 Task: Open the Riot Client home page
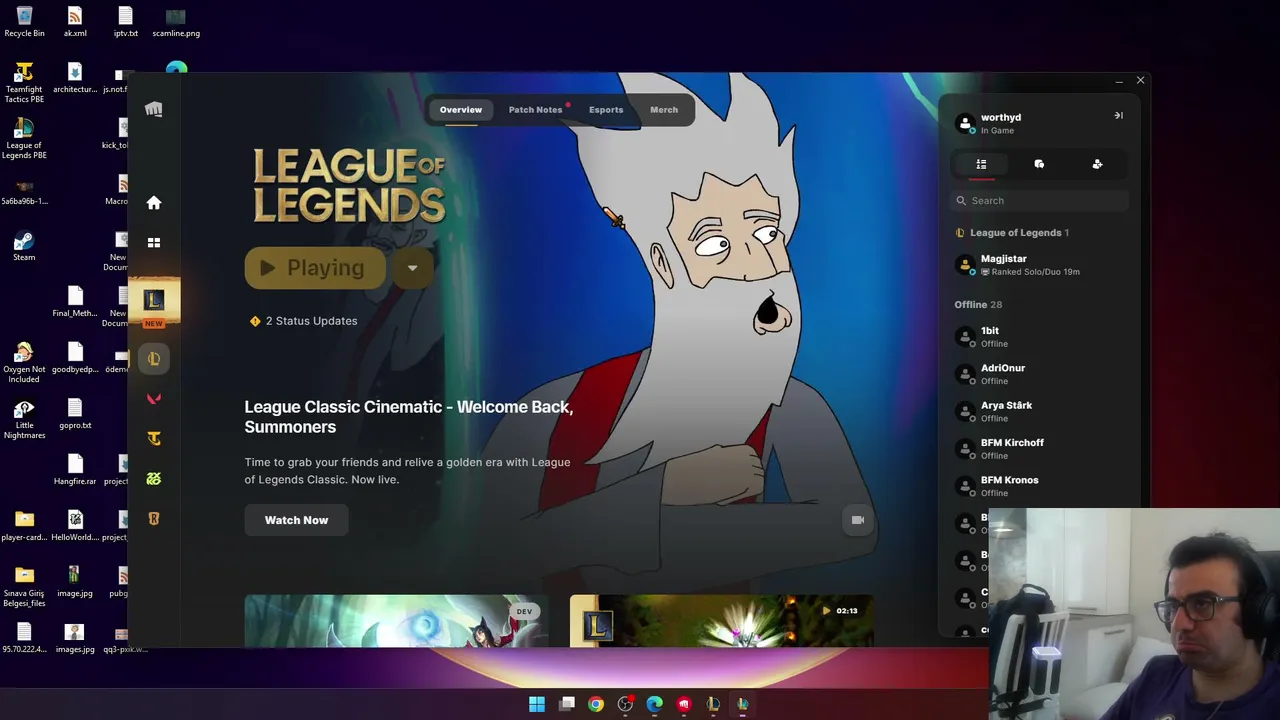click(x=154, y=203)
